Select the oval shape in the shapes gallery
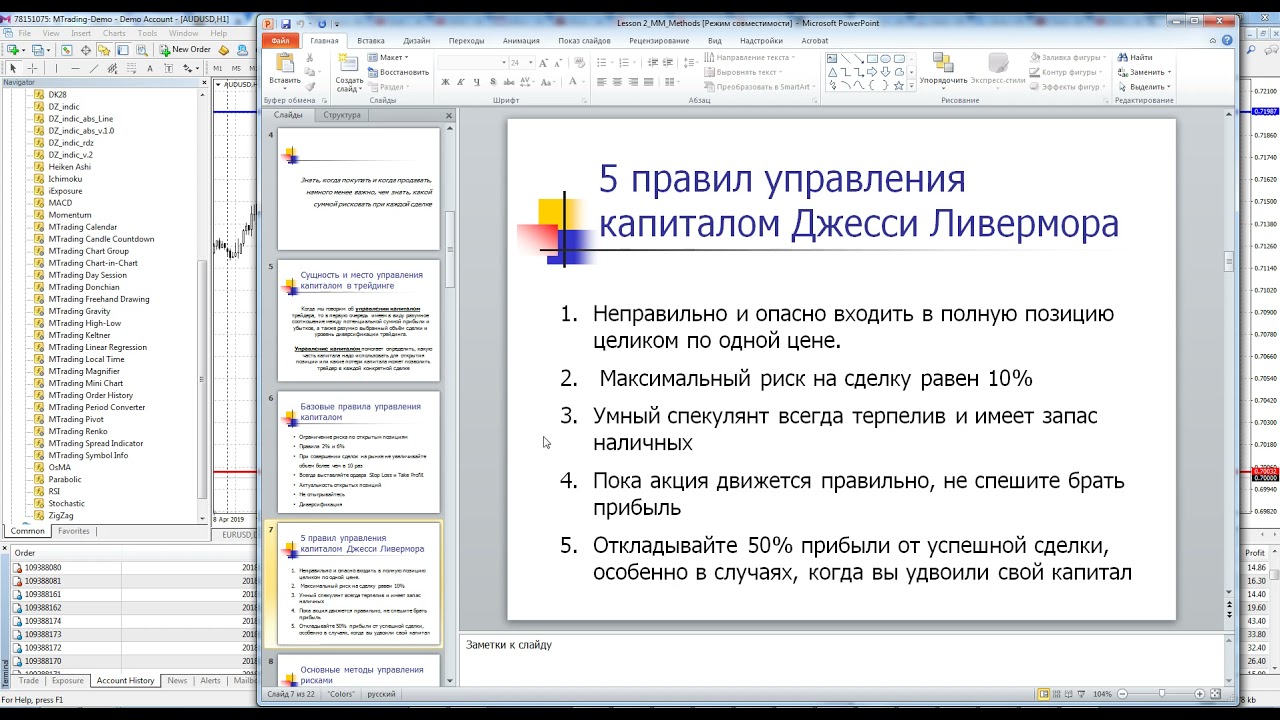 [886, 58]
